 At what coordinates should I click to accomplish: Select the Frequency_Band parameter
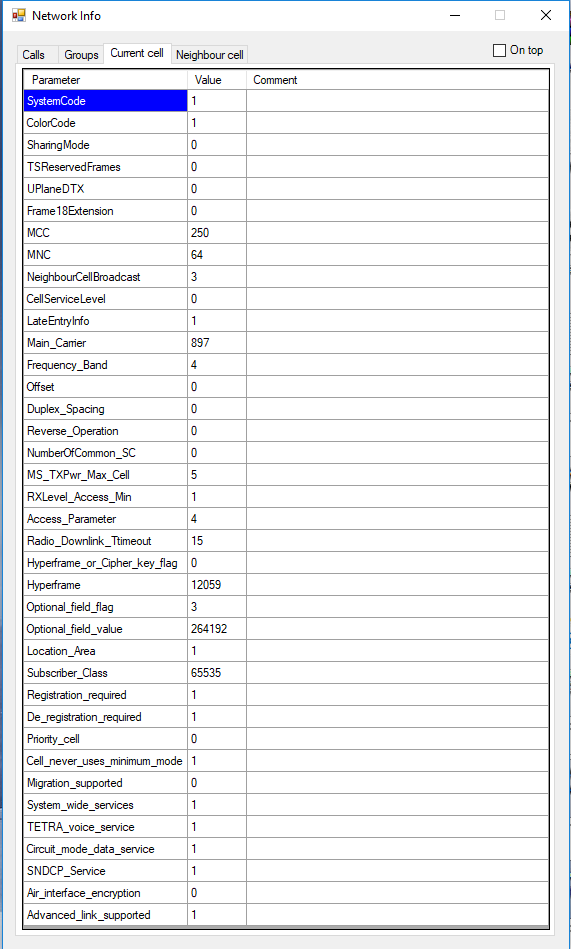pyautogui.click(x=105, y=365)
